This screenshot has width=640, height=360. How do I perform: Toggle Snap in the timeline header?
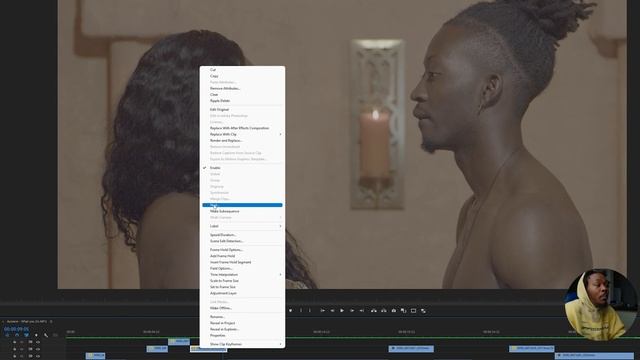click(x=17, y=335)
